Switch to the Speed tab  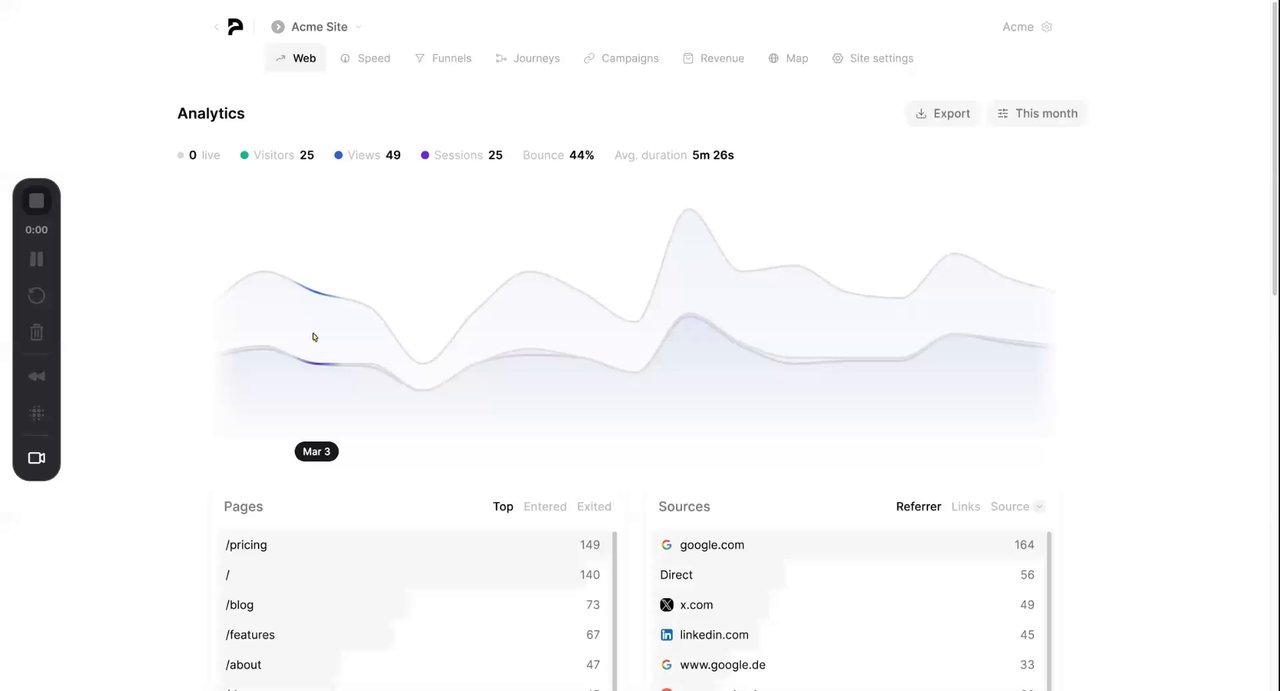365,58
